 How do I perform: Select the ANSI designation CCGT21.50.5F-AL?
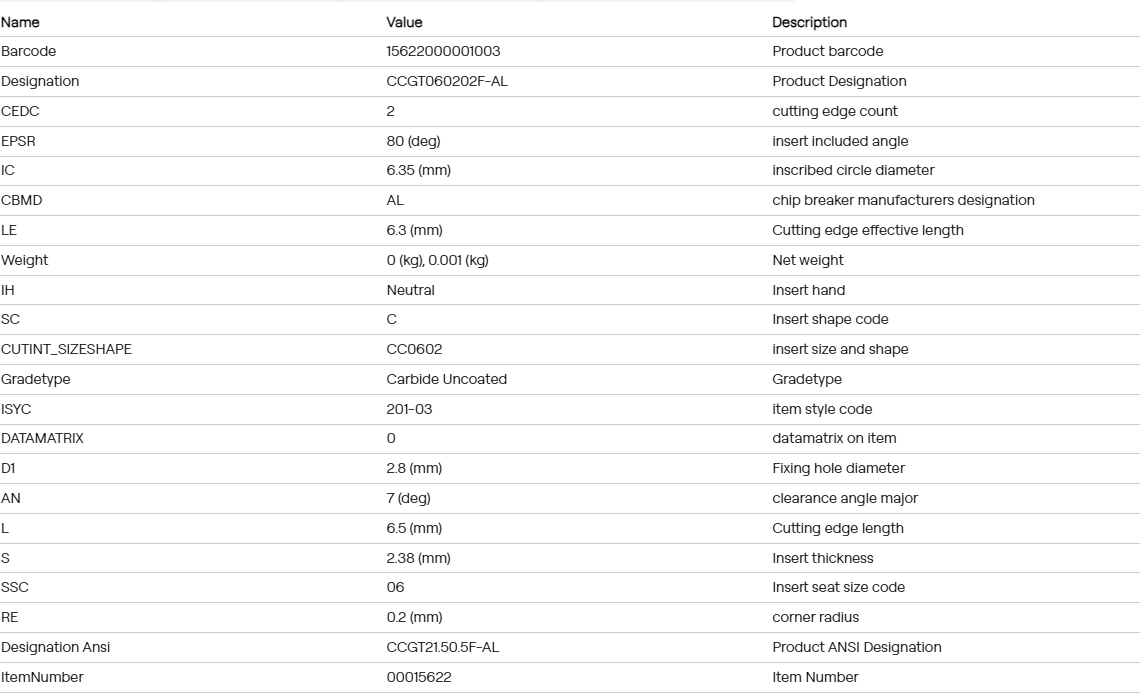pyautogui.click(x=443, y=647)
